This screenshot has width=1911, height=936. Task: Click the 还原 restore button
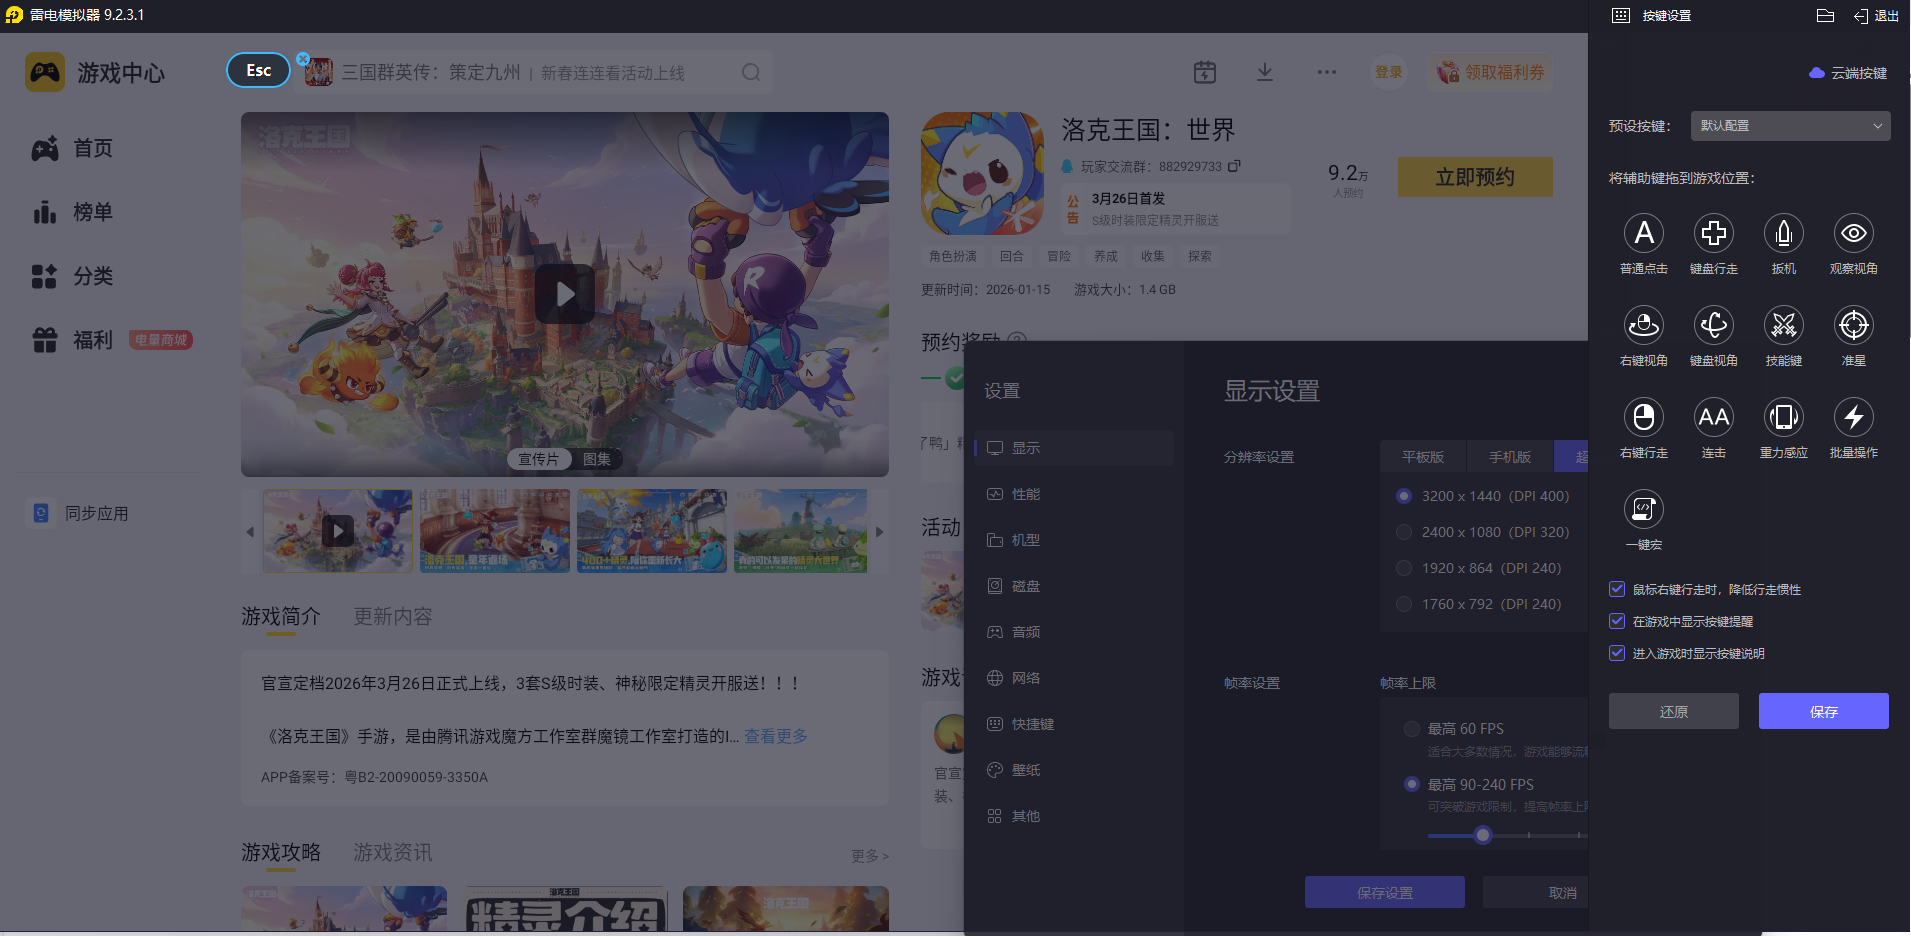[x=1674, y=711]
